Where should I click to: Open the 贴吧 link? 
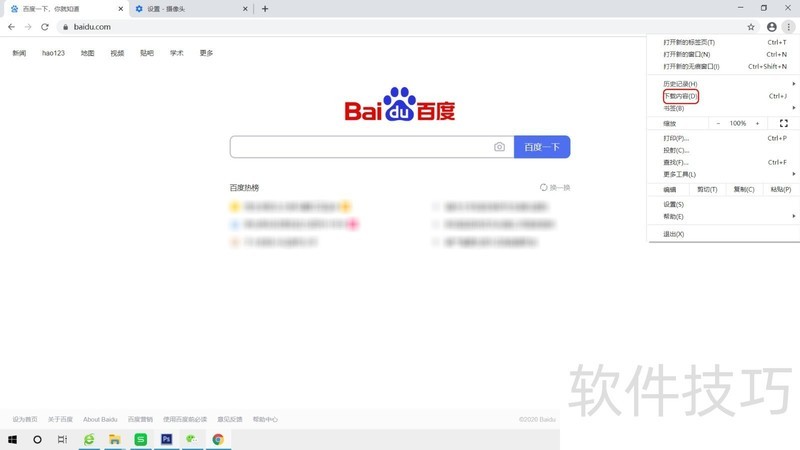147,53
